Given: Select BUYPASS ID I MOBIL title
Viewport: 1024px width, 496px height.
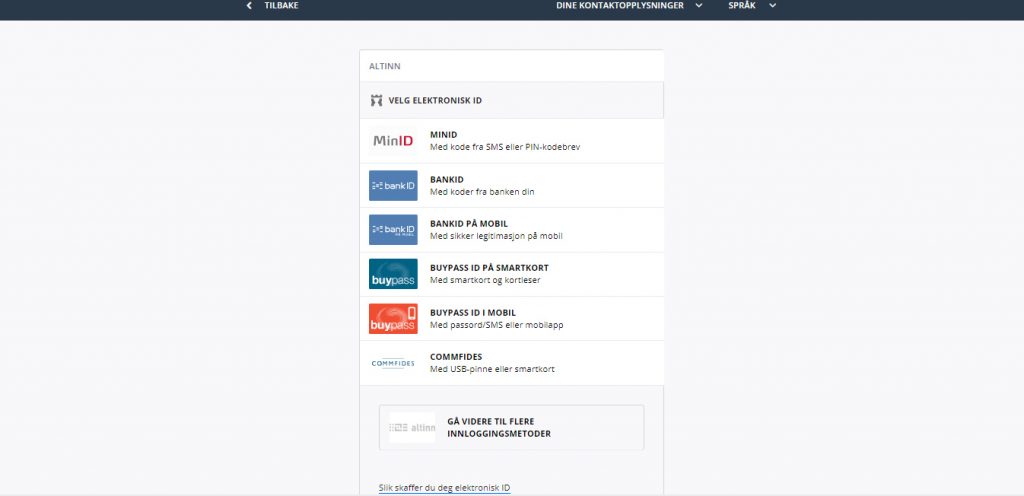Looking at the screenshot, I should (x=473, y=313).
